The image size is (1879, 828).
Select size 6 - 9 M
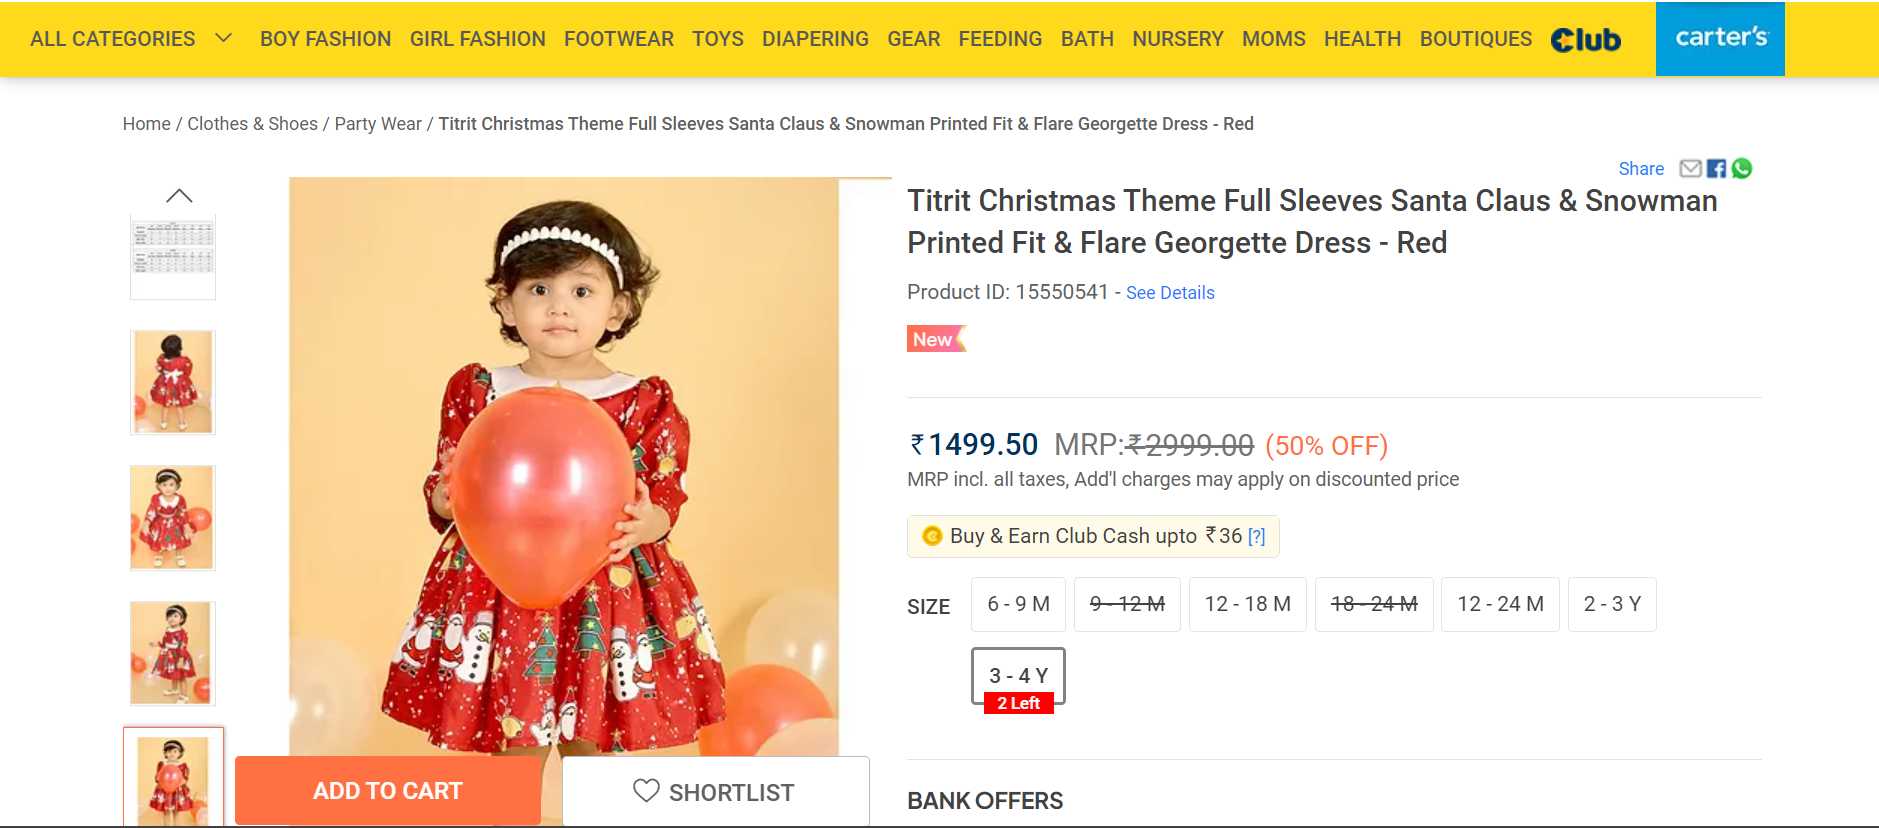click(1018, 604)
